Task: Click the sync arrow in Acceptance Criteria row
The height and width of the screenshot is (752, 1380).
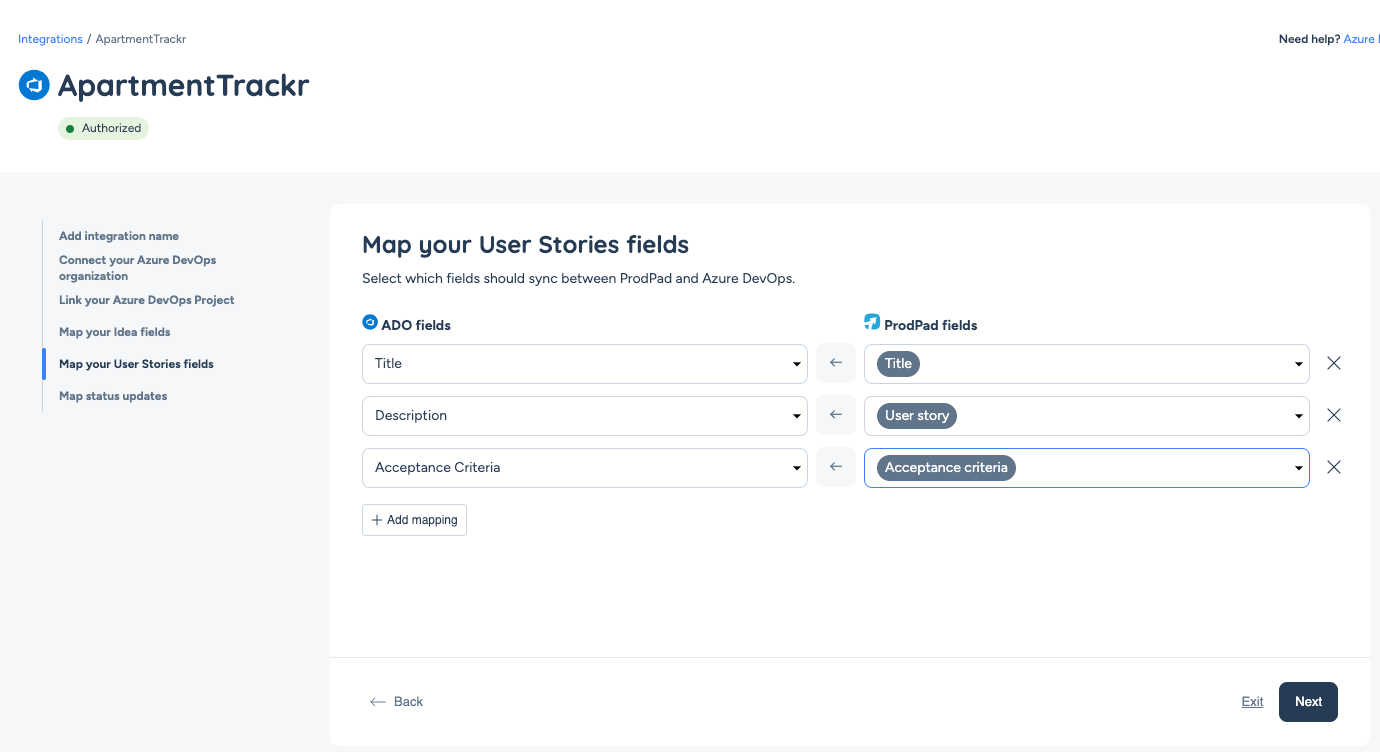Action: 836,468
